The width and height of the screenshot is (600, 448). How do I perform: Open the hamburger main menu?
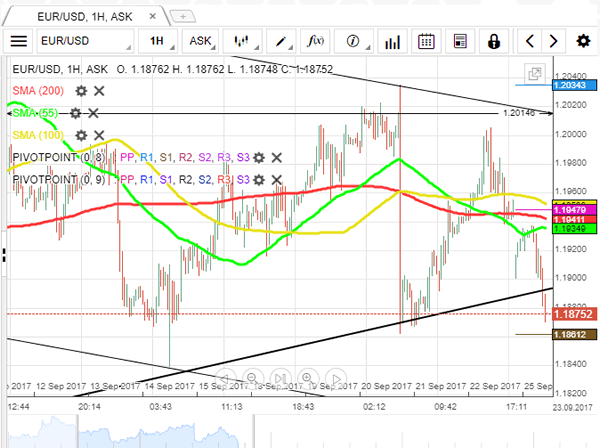(18, 41)
